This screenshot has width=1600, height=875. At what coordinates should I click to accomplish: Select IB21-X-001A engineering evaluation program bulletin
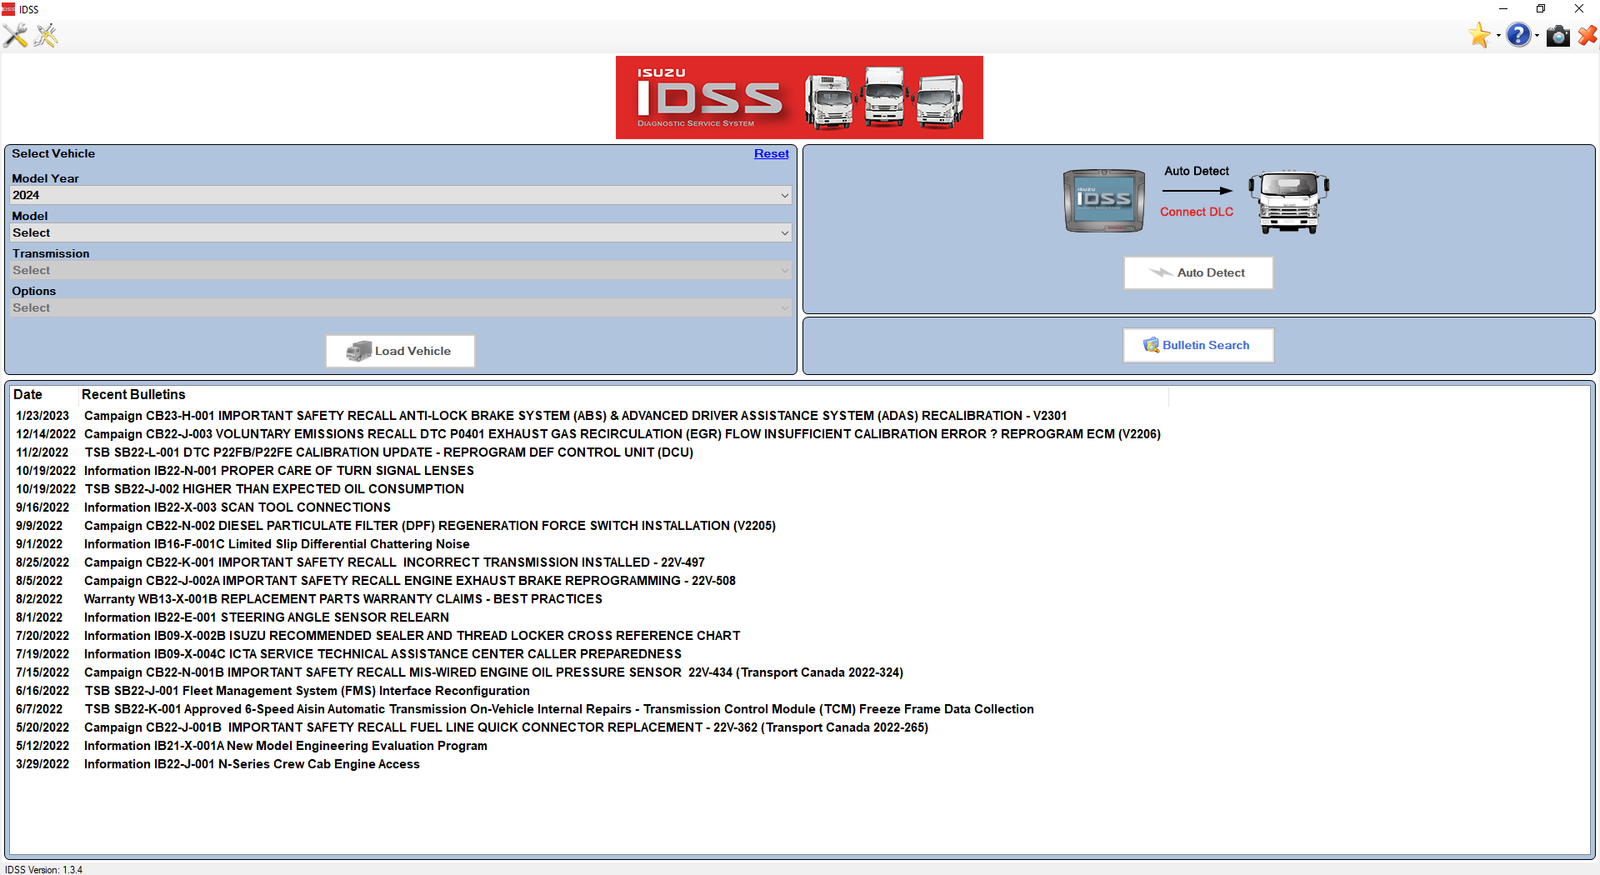coord(286,746)
